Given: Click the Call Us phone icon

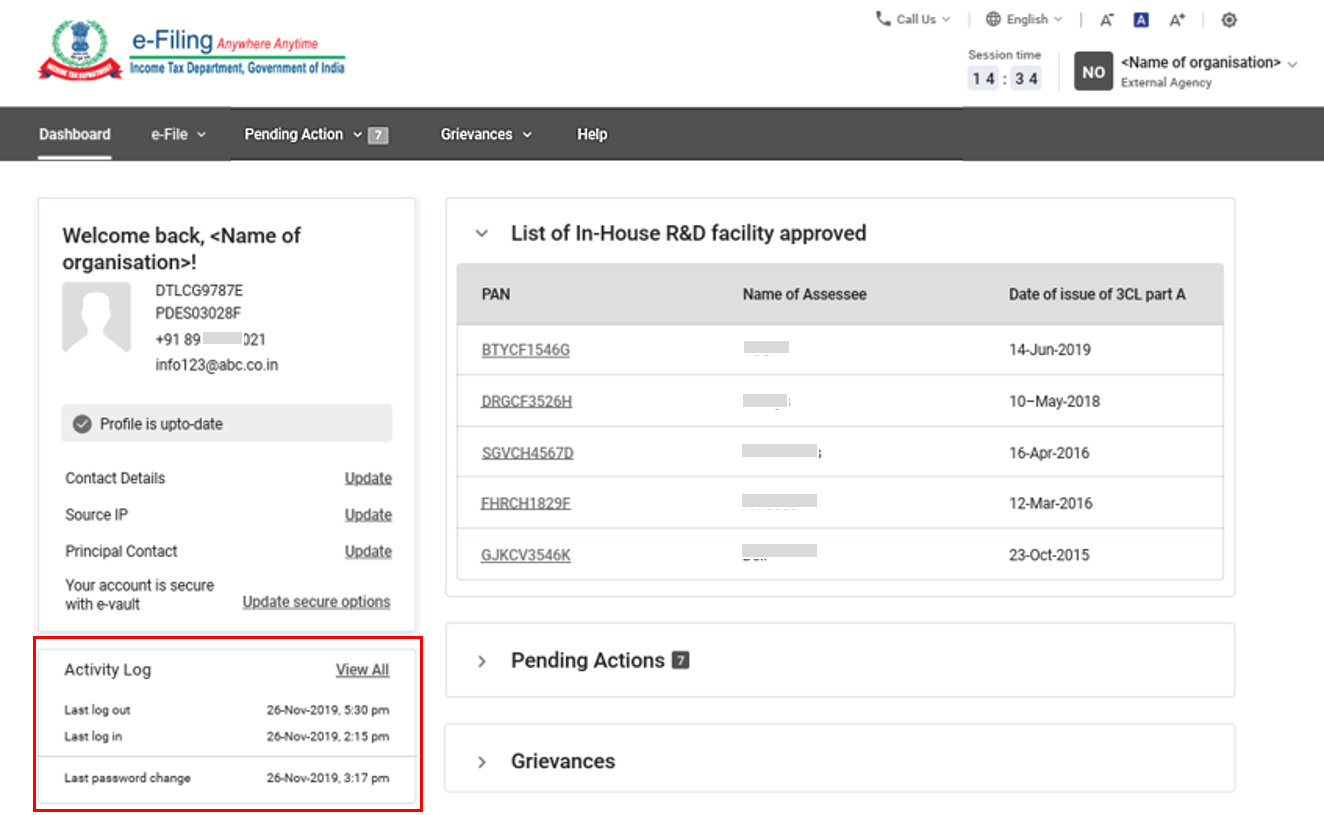Looking at the screenshot, I should click(x=883, y=19).
